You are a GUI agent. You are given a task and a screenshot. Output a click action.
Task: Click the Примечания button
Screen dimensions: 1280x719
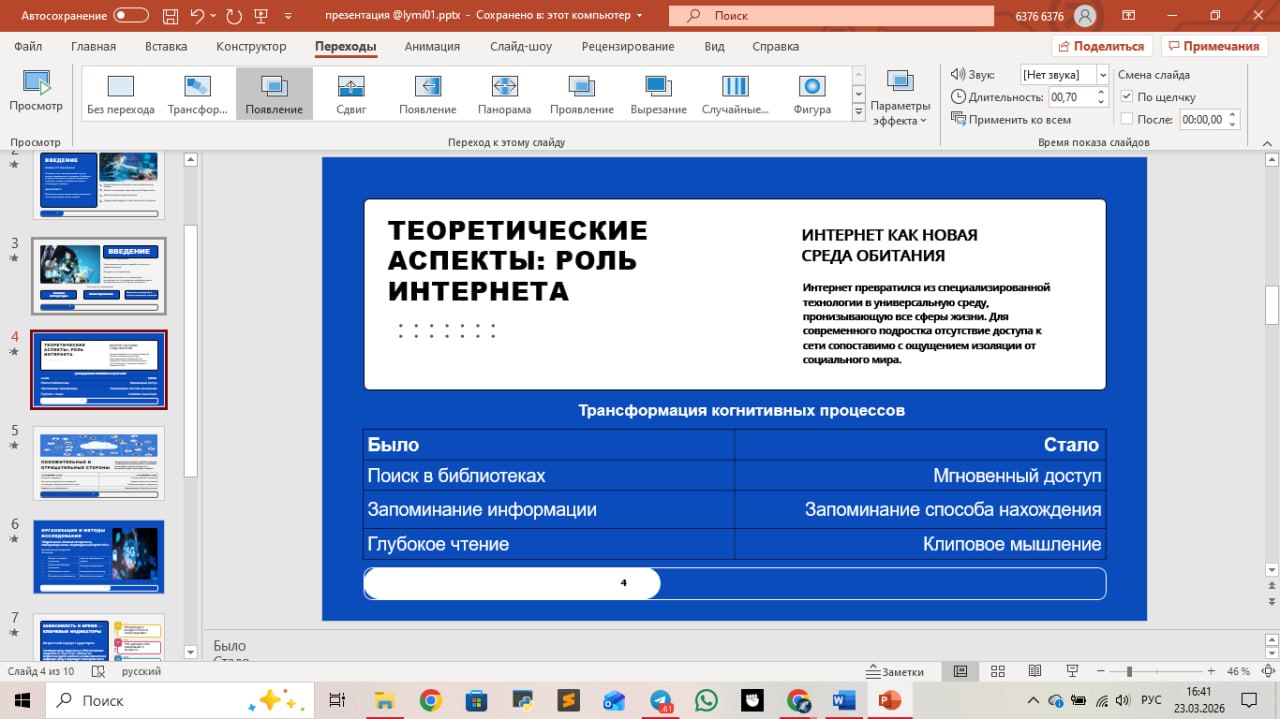click(1214, 46)
